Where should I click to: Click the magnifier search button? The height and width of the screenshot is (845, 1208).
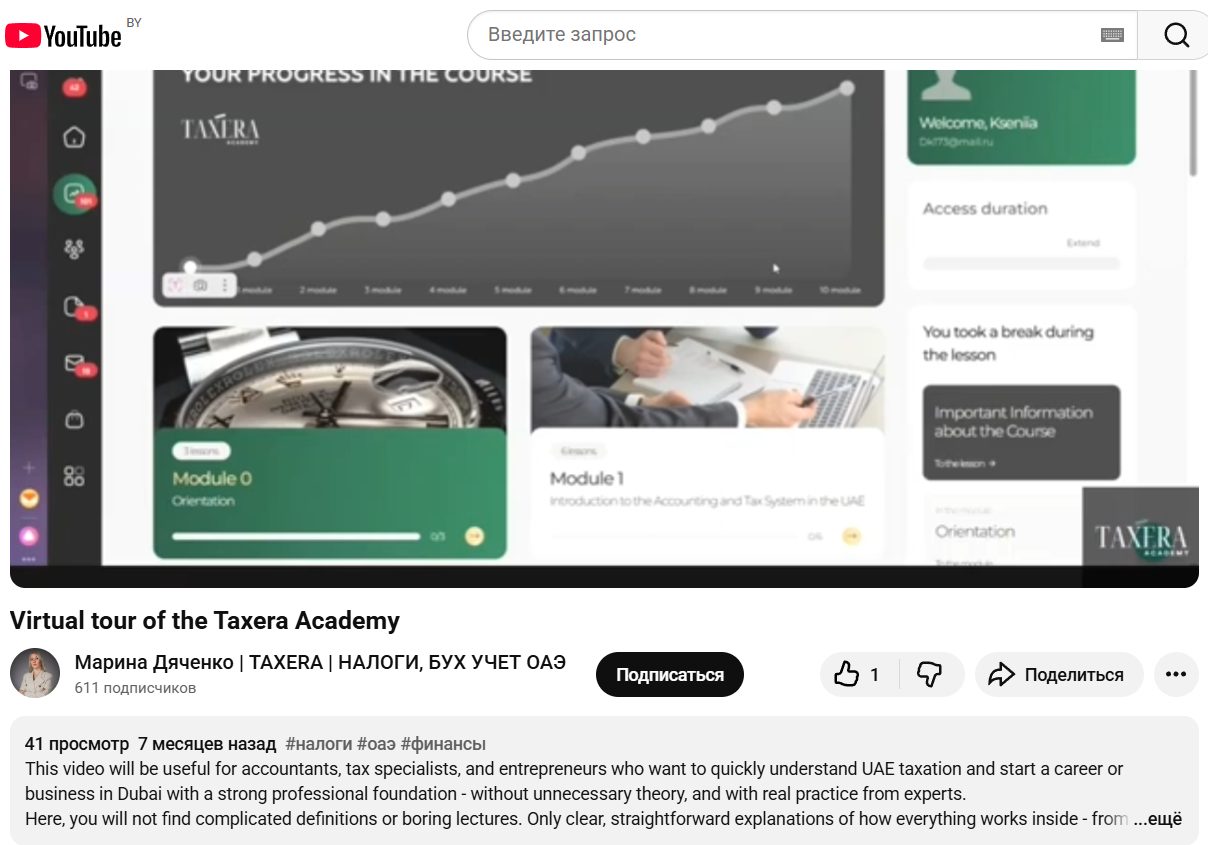(x=1176, y=35)
